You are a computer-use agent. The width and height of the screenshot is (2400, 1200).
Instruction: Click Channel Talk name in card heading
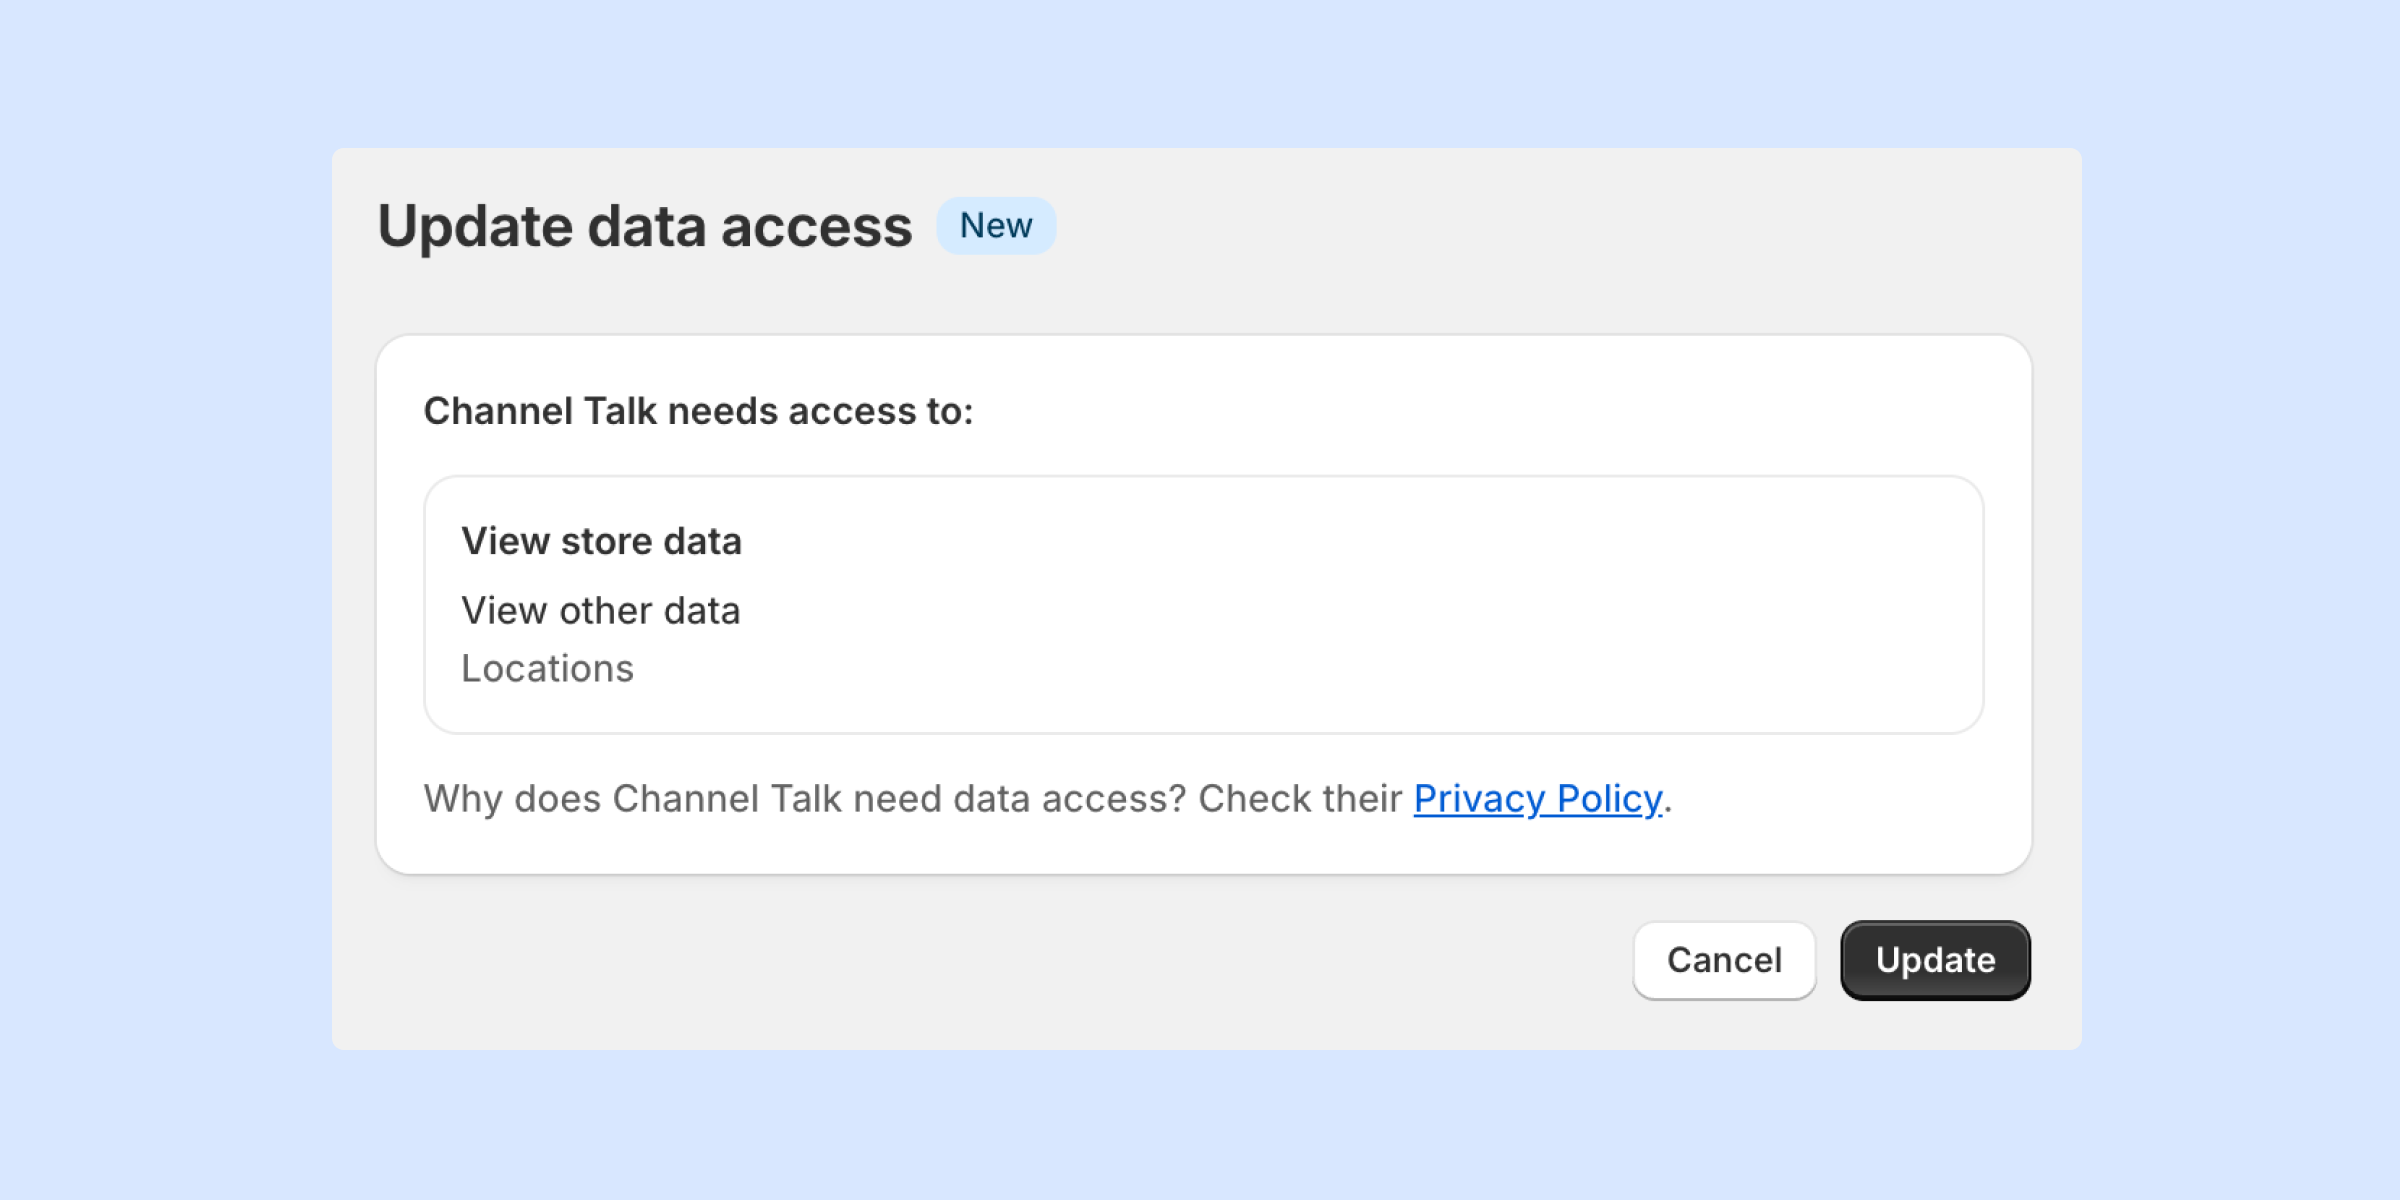[540, 411]
